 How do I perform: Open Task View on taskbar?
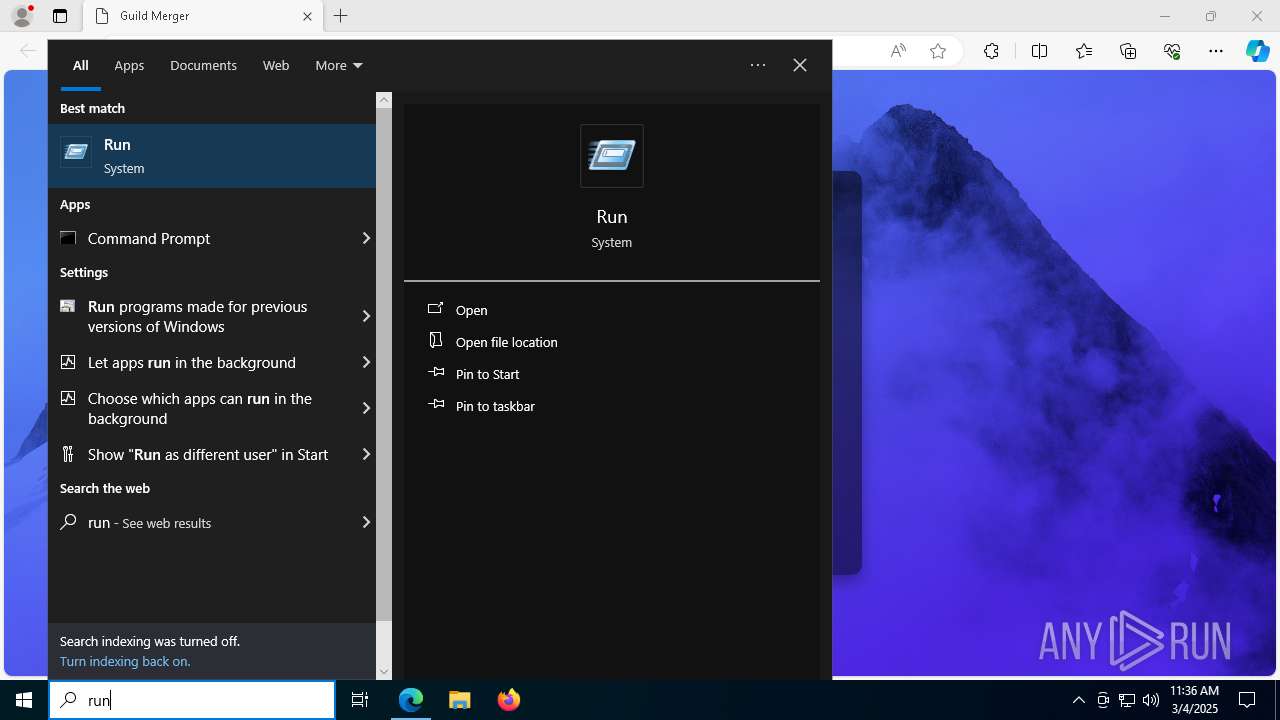click(x=360, y=700)
